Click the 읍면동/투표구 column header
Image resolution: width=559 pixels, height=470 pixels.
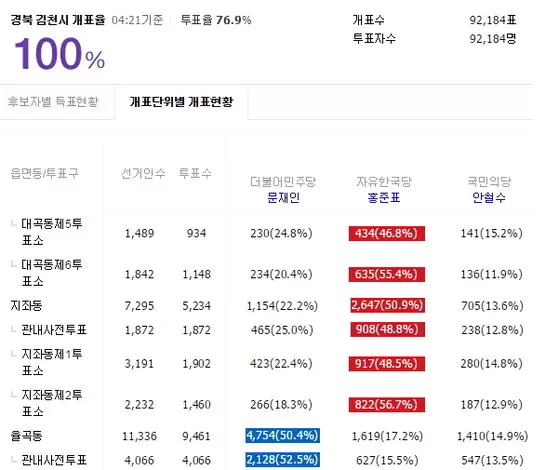point(45,174)
